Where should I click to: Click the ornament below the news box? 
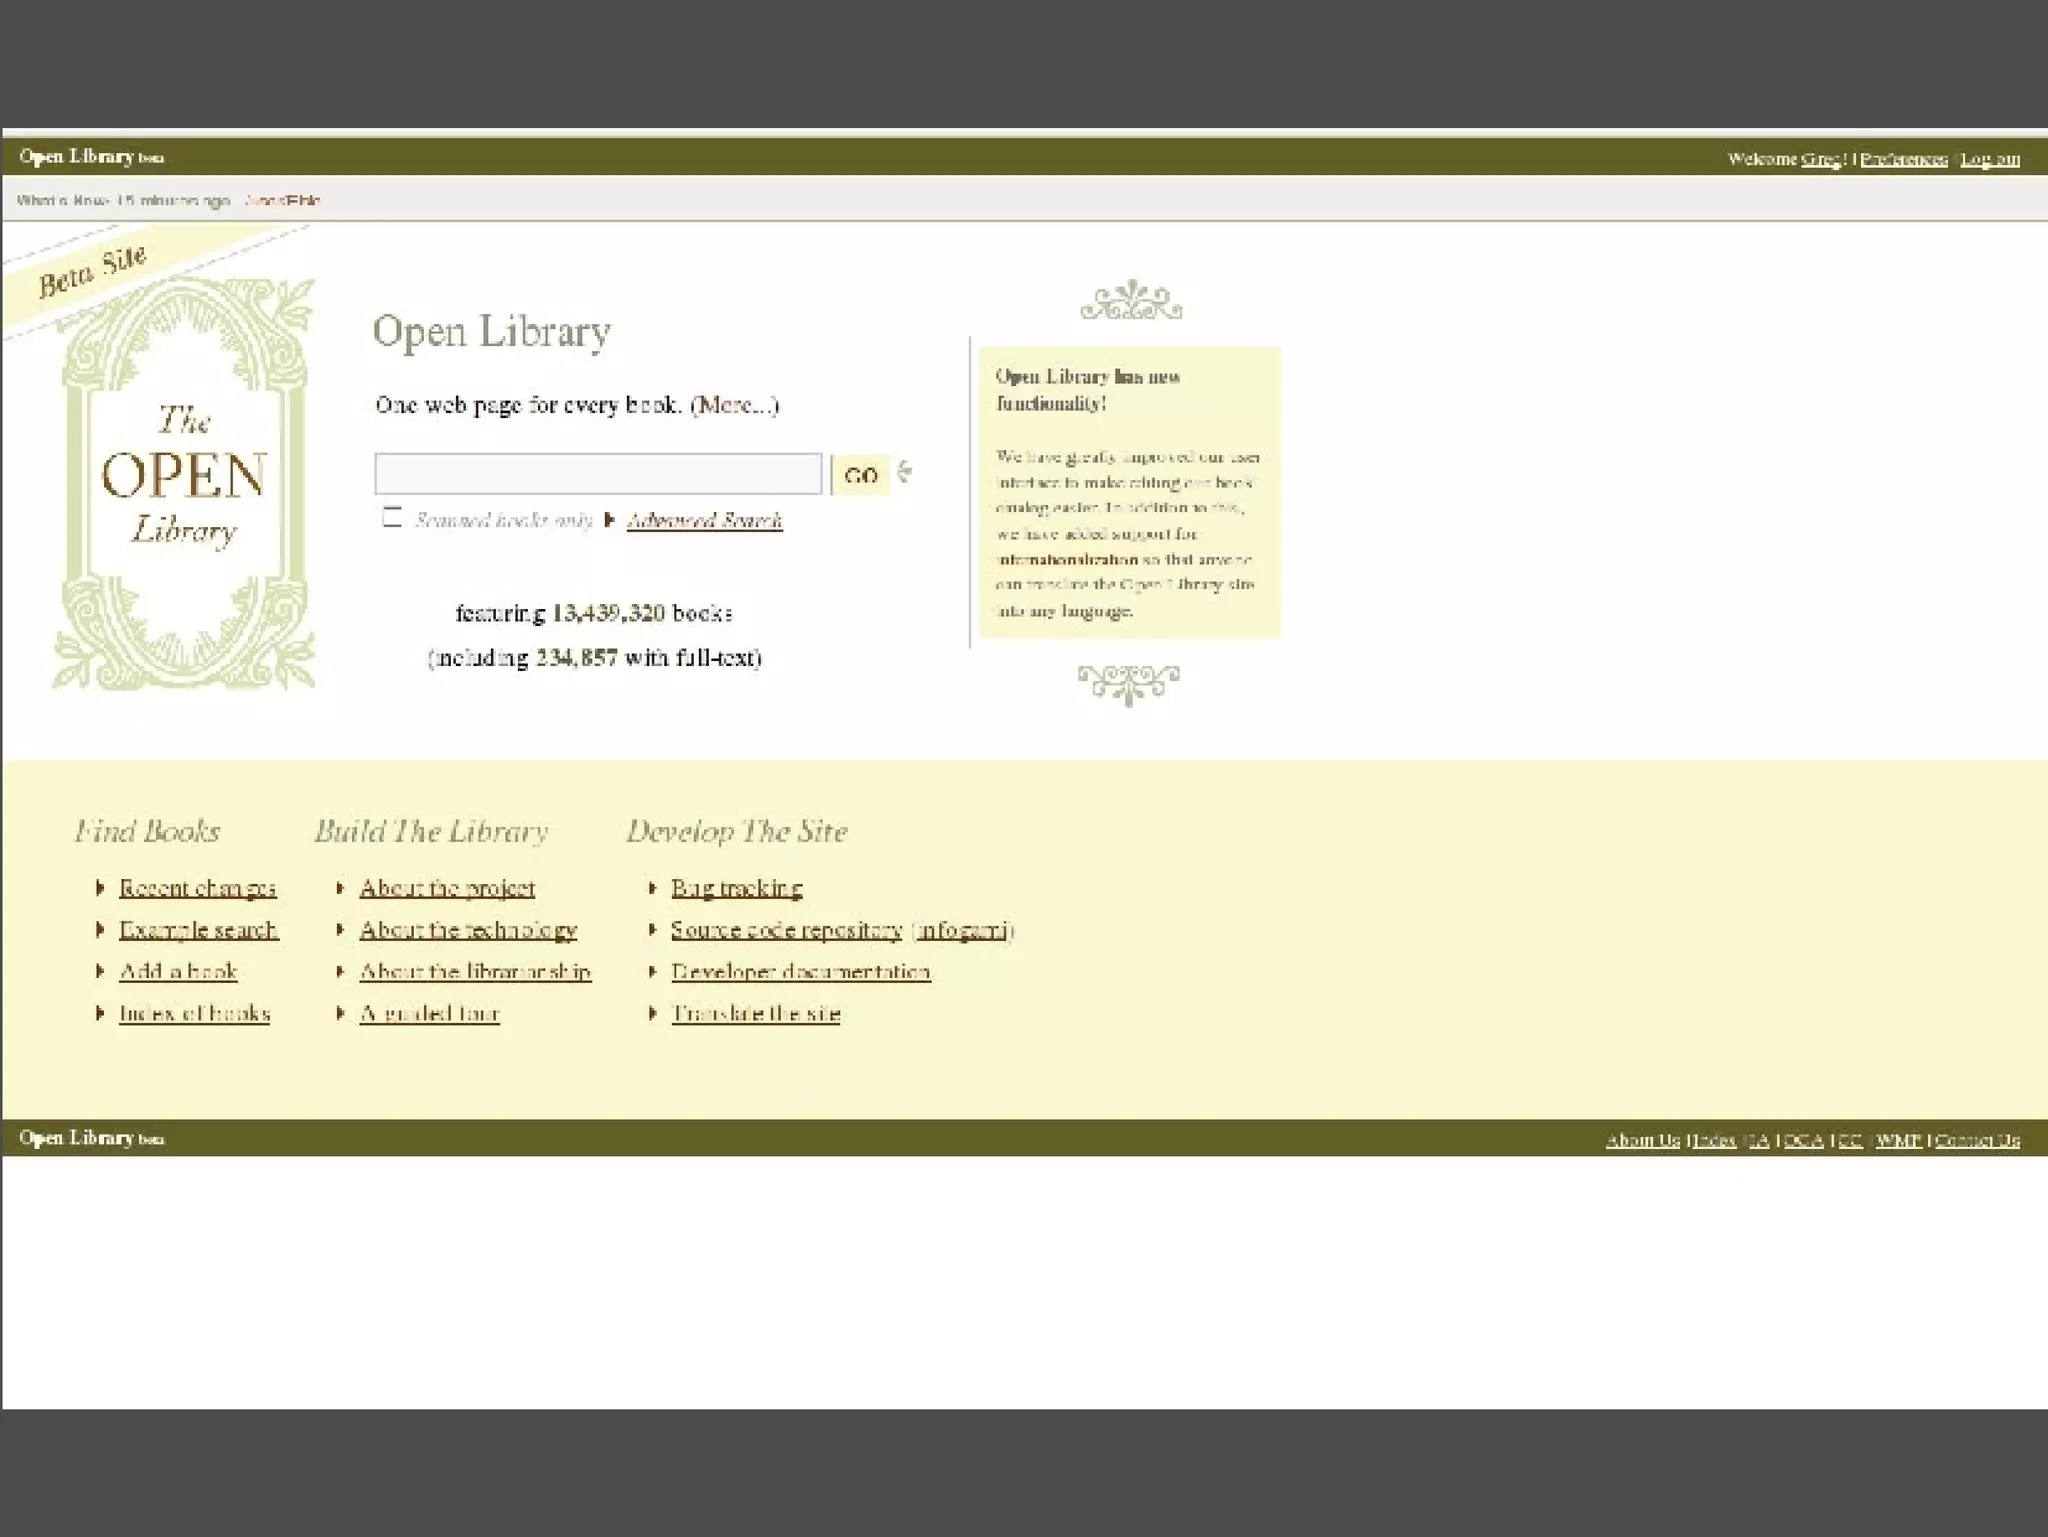[x=1128, y=685]
